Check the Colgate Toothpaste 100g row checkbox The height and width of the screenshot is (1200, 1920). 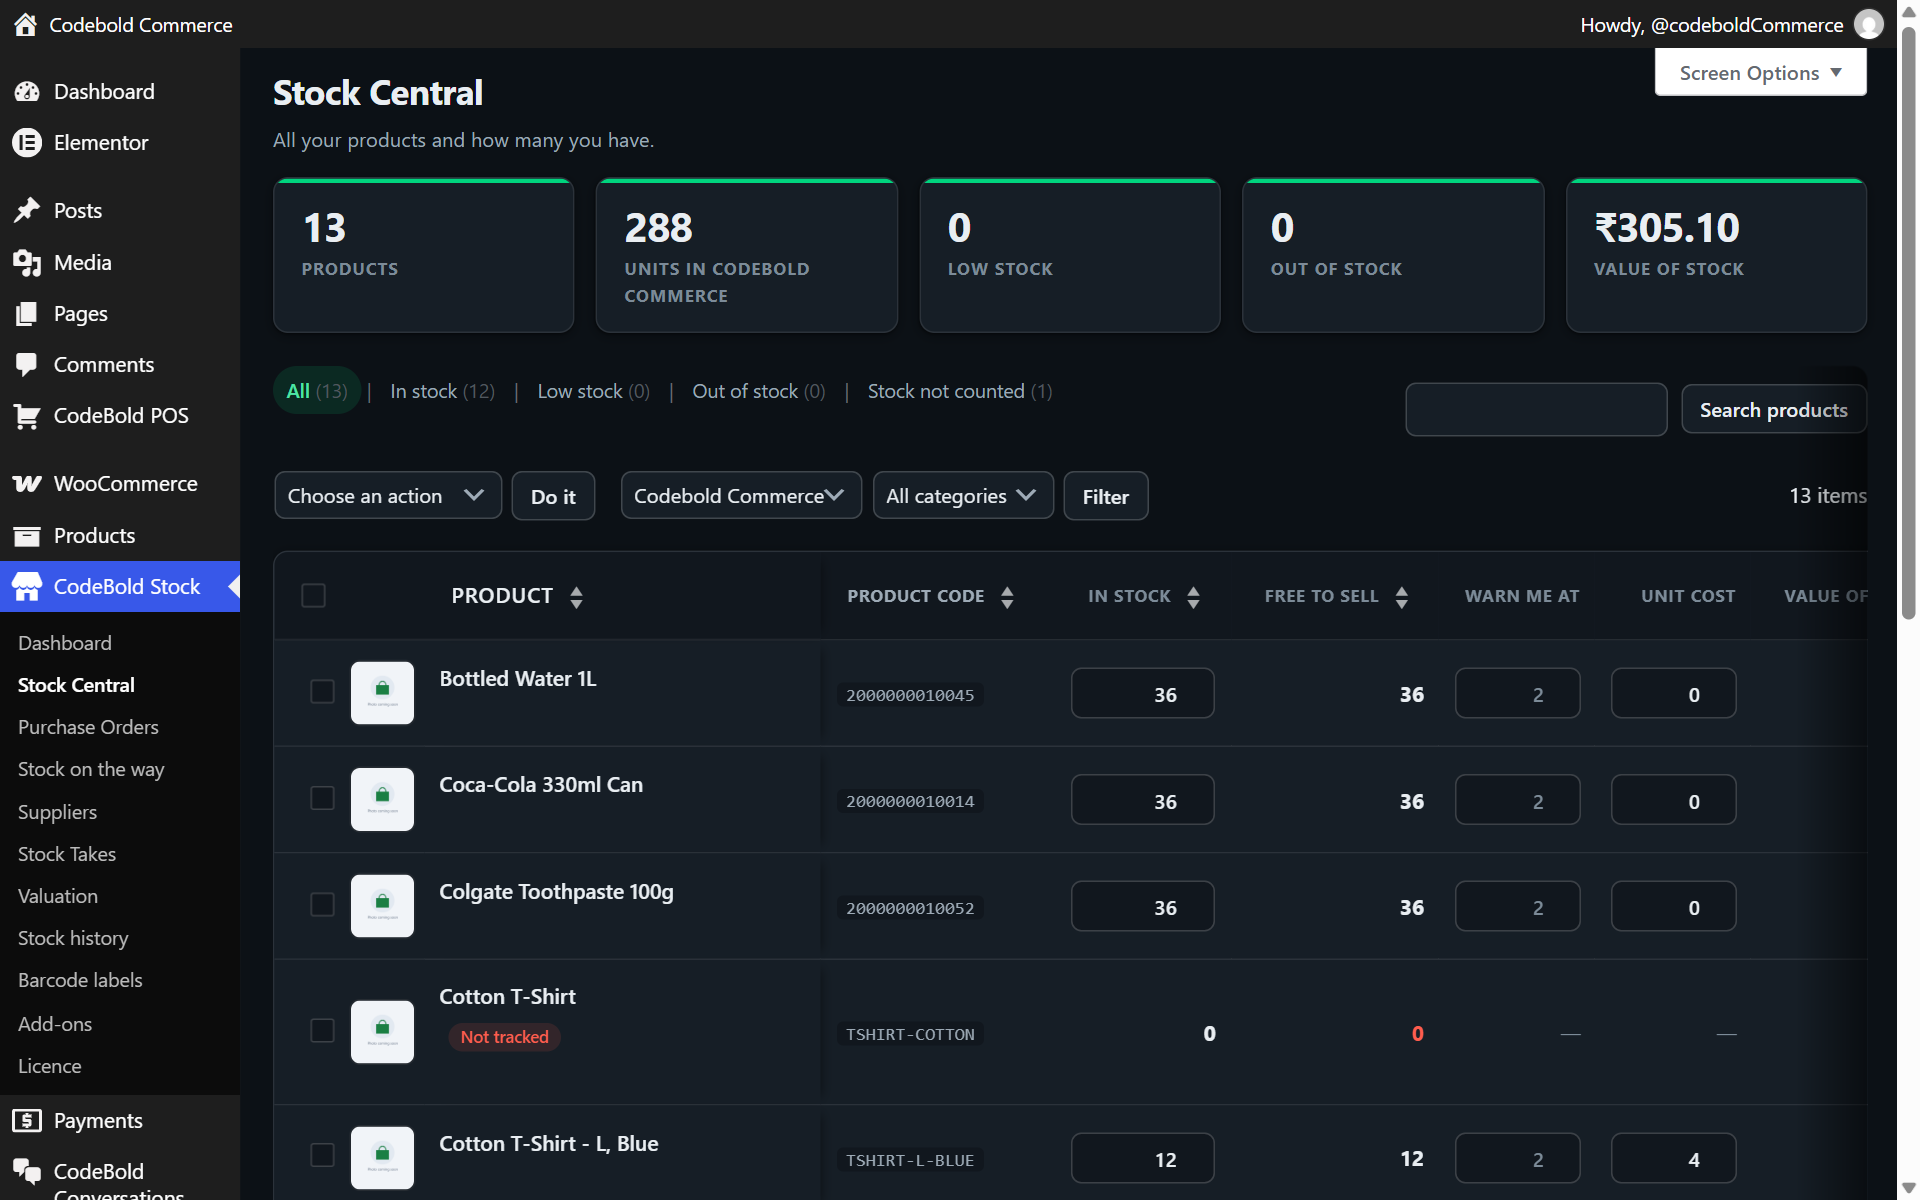click(322, 904)
